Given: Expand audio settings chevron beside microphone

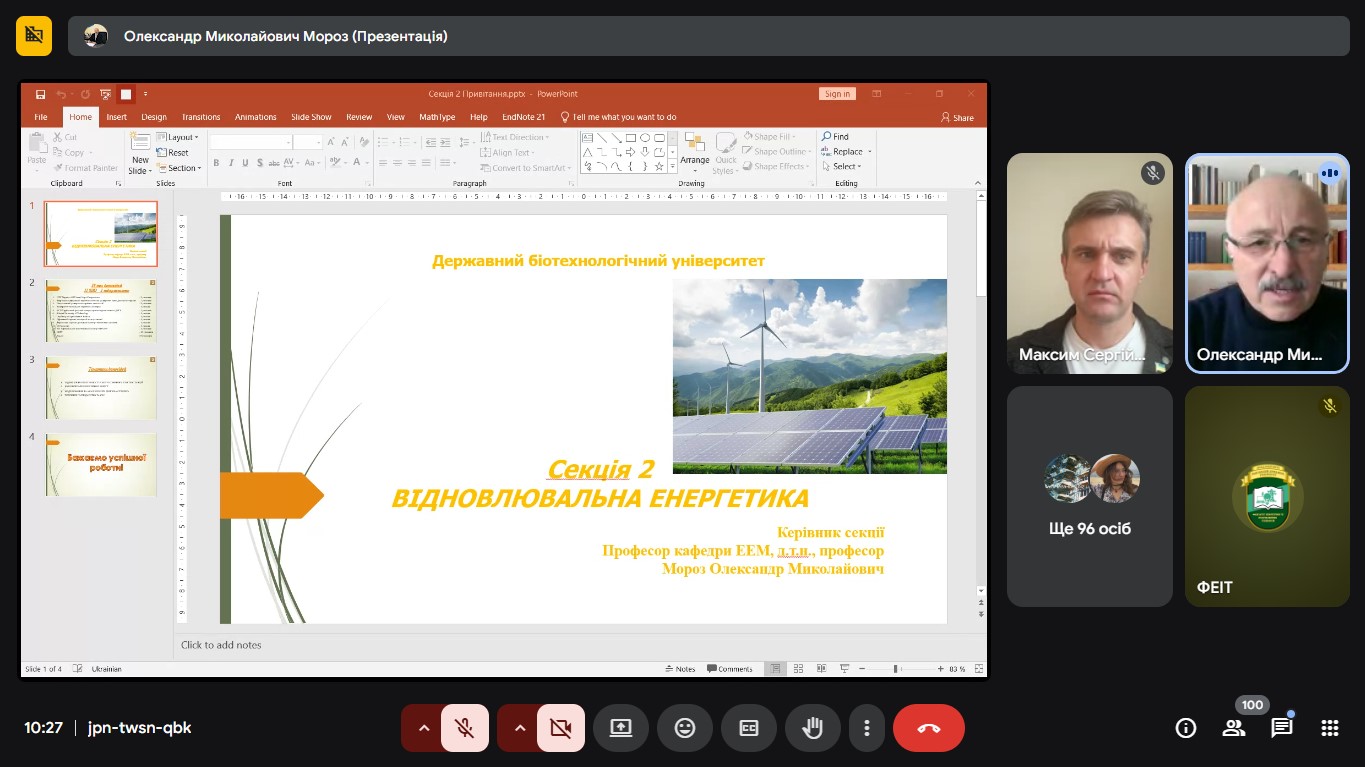Looking at the screenshot, I should click(424, 728).
